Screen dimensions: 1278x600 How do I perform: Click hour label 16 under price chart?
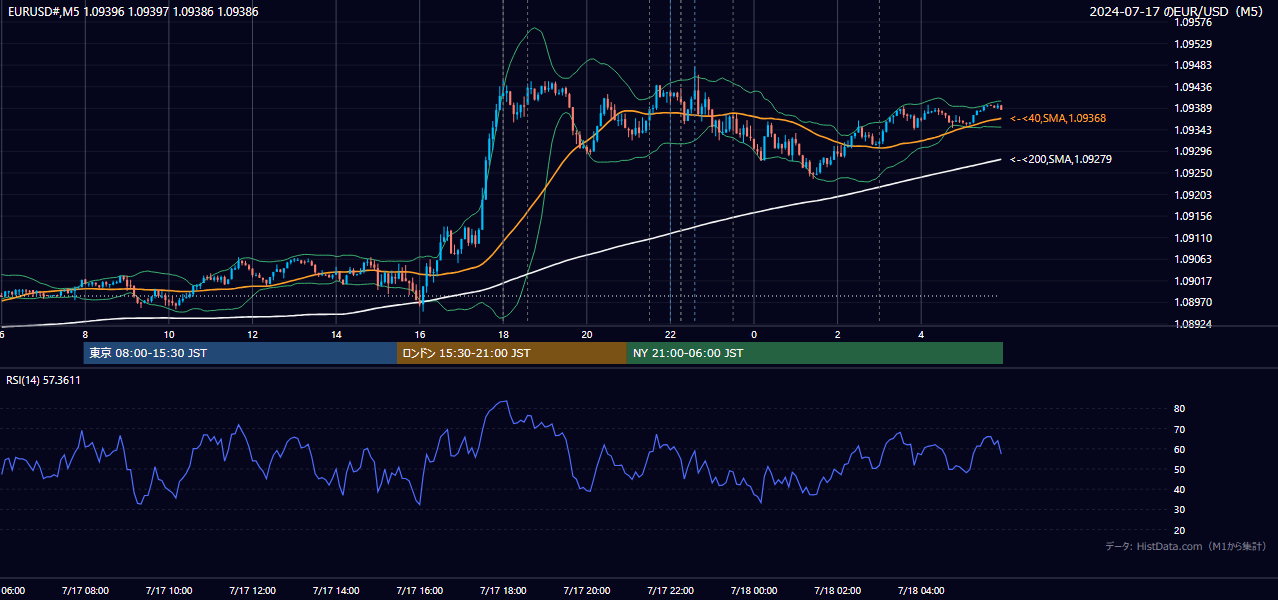point(420,334)
